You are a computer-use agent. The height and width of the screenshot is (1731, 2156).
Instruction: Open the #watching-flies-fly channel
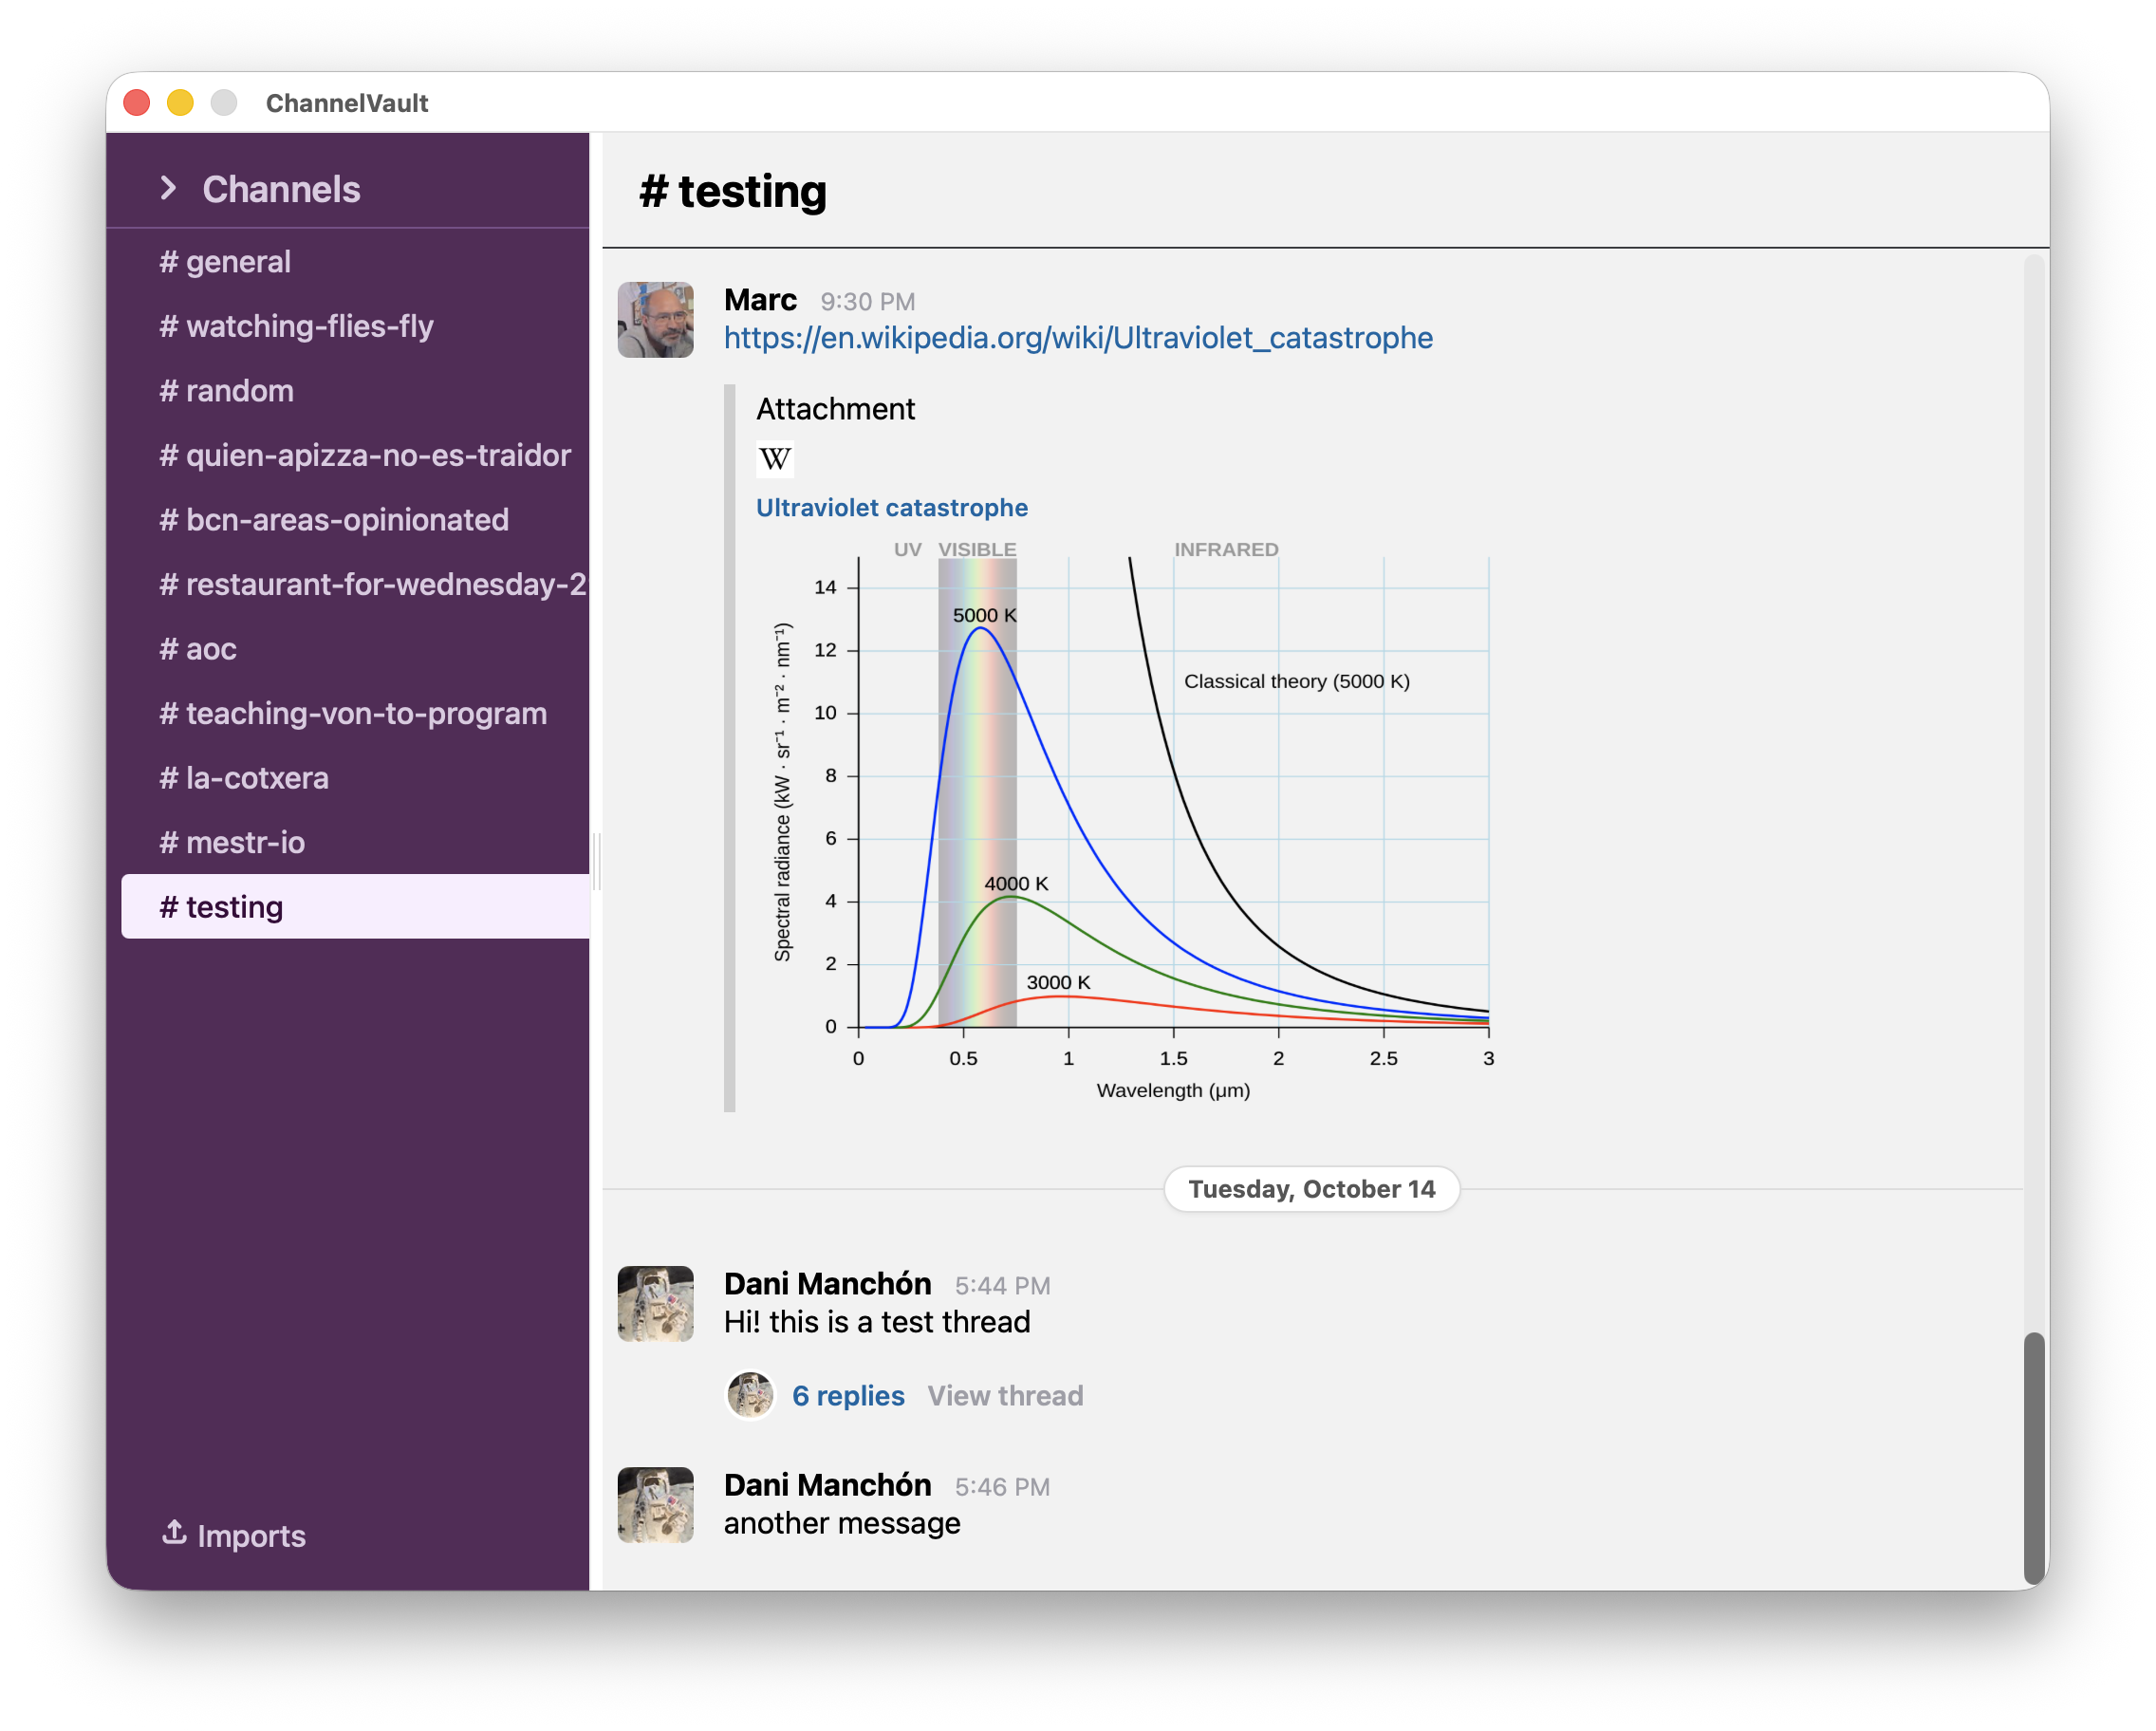coord(348,326)
